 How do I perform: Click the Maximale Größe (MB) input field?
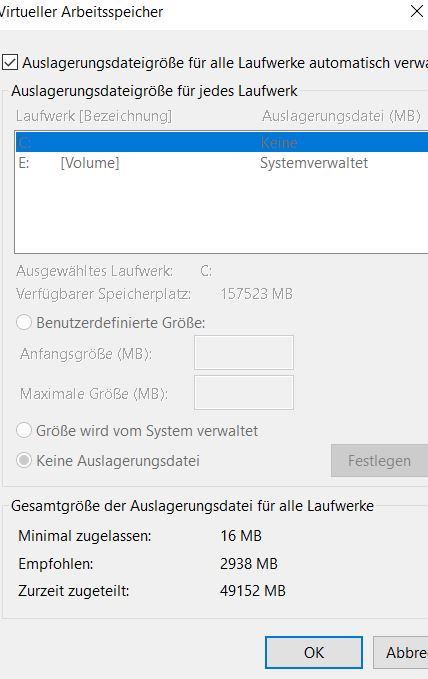pyautogui.click(x=244, y=393)
